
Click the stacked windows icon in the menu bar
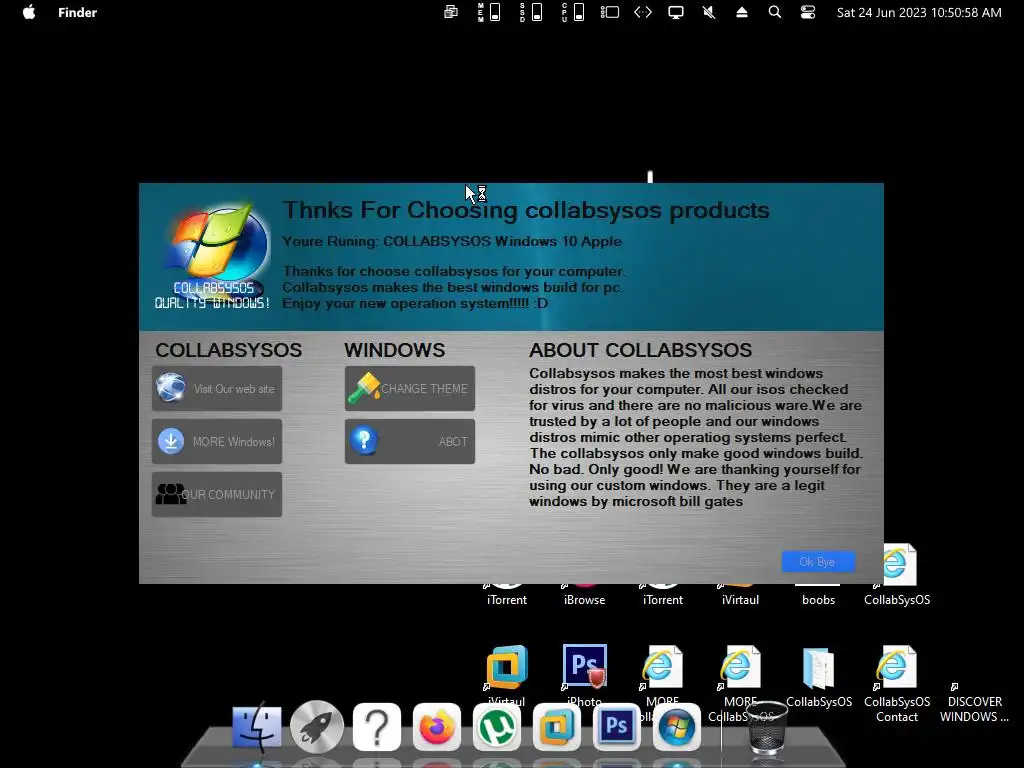point(451,12)
